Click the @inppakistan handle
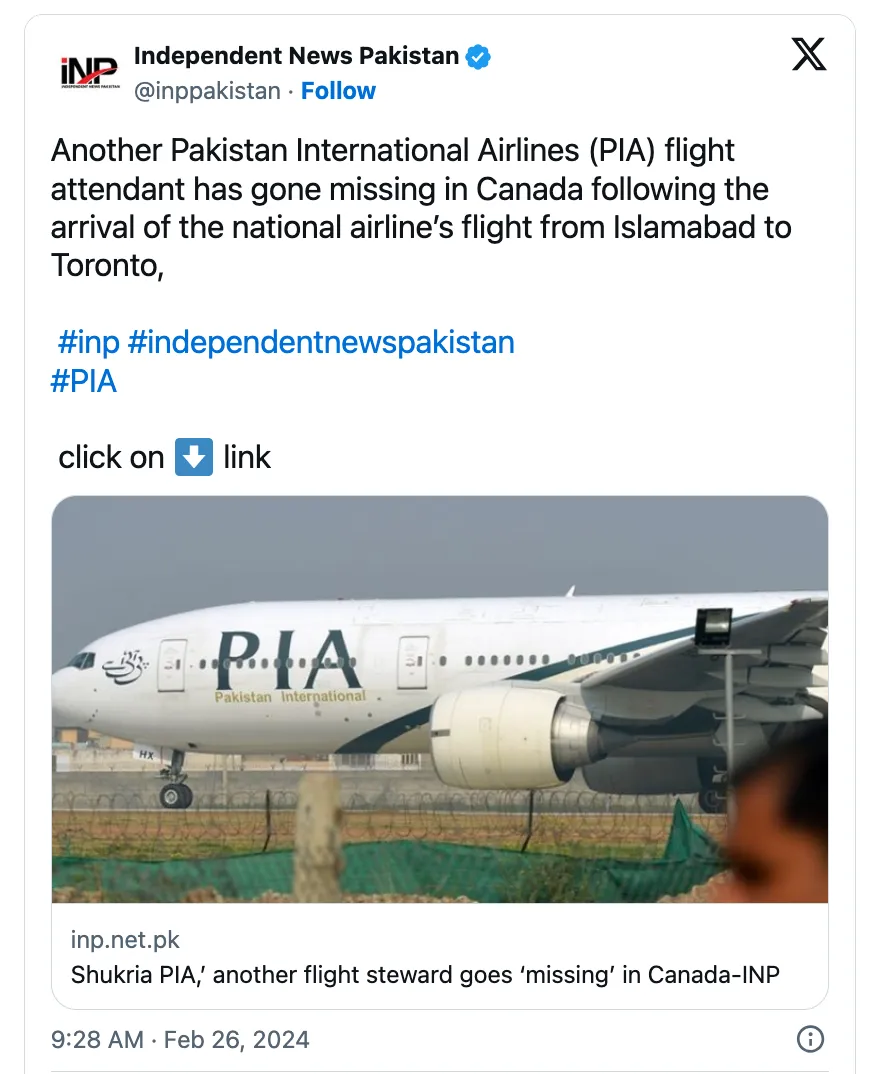 [x=207, y=91]
